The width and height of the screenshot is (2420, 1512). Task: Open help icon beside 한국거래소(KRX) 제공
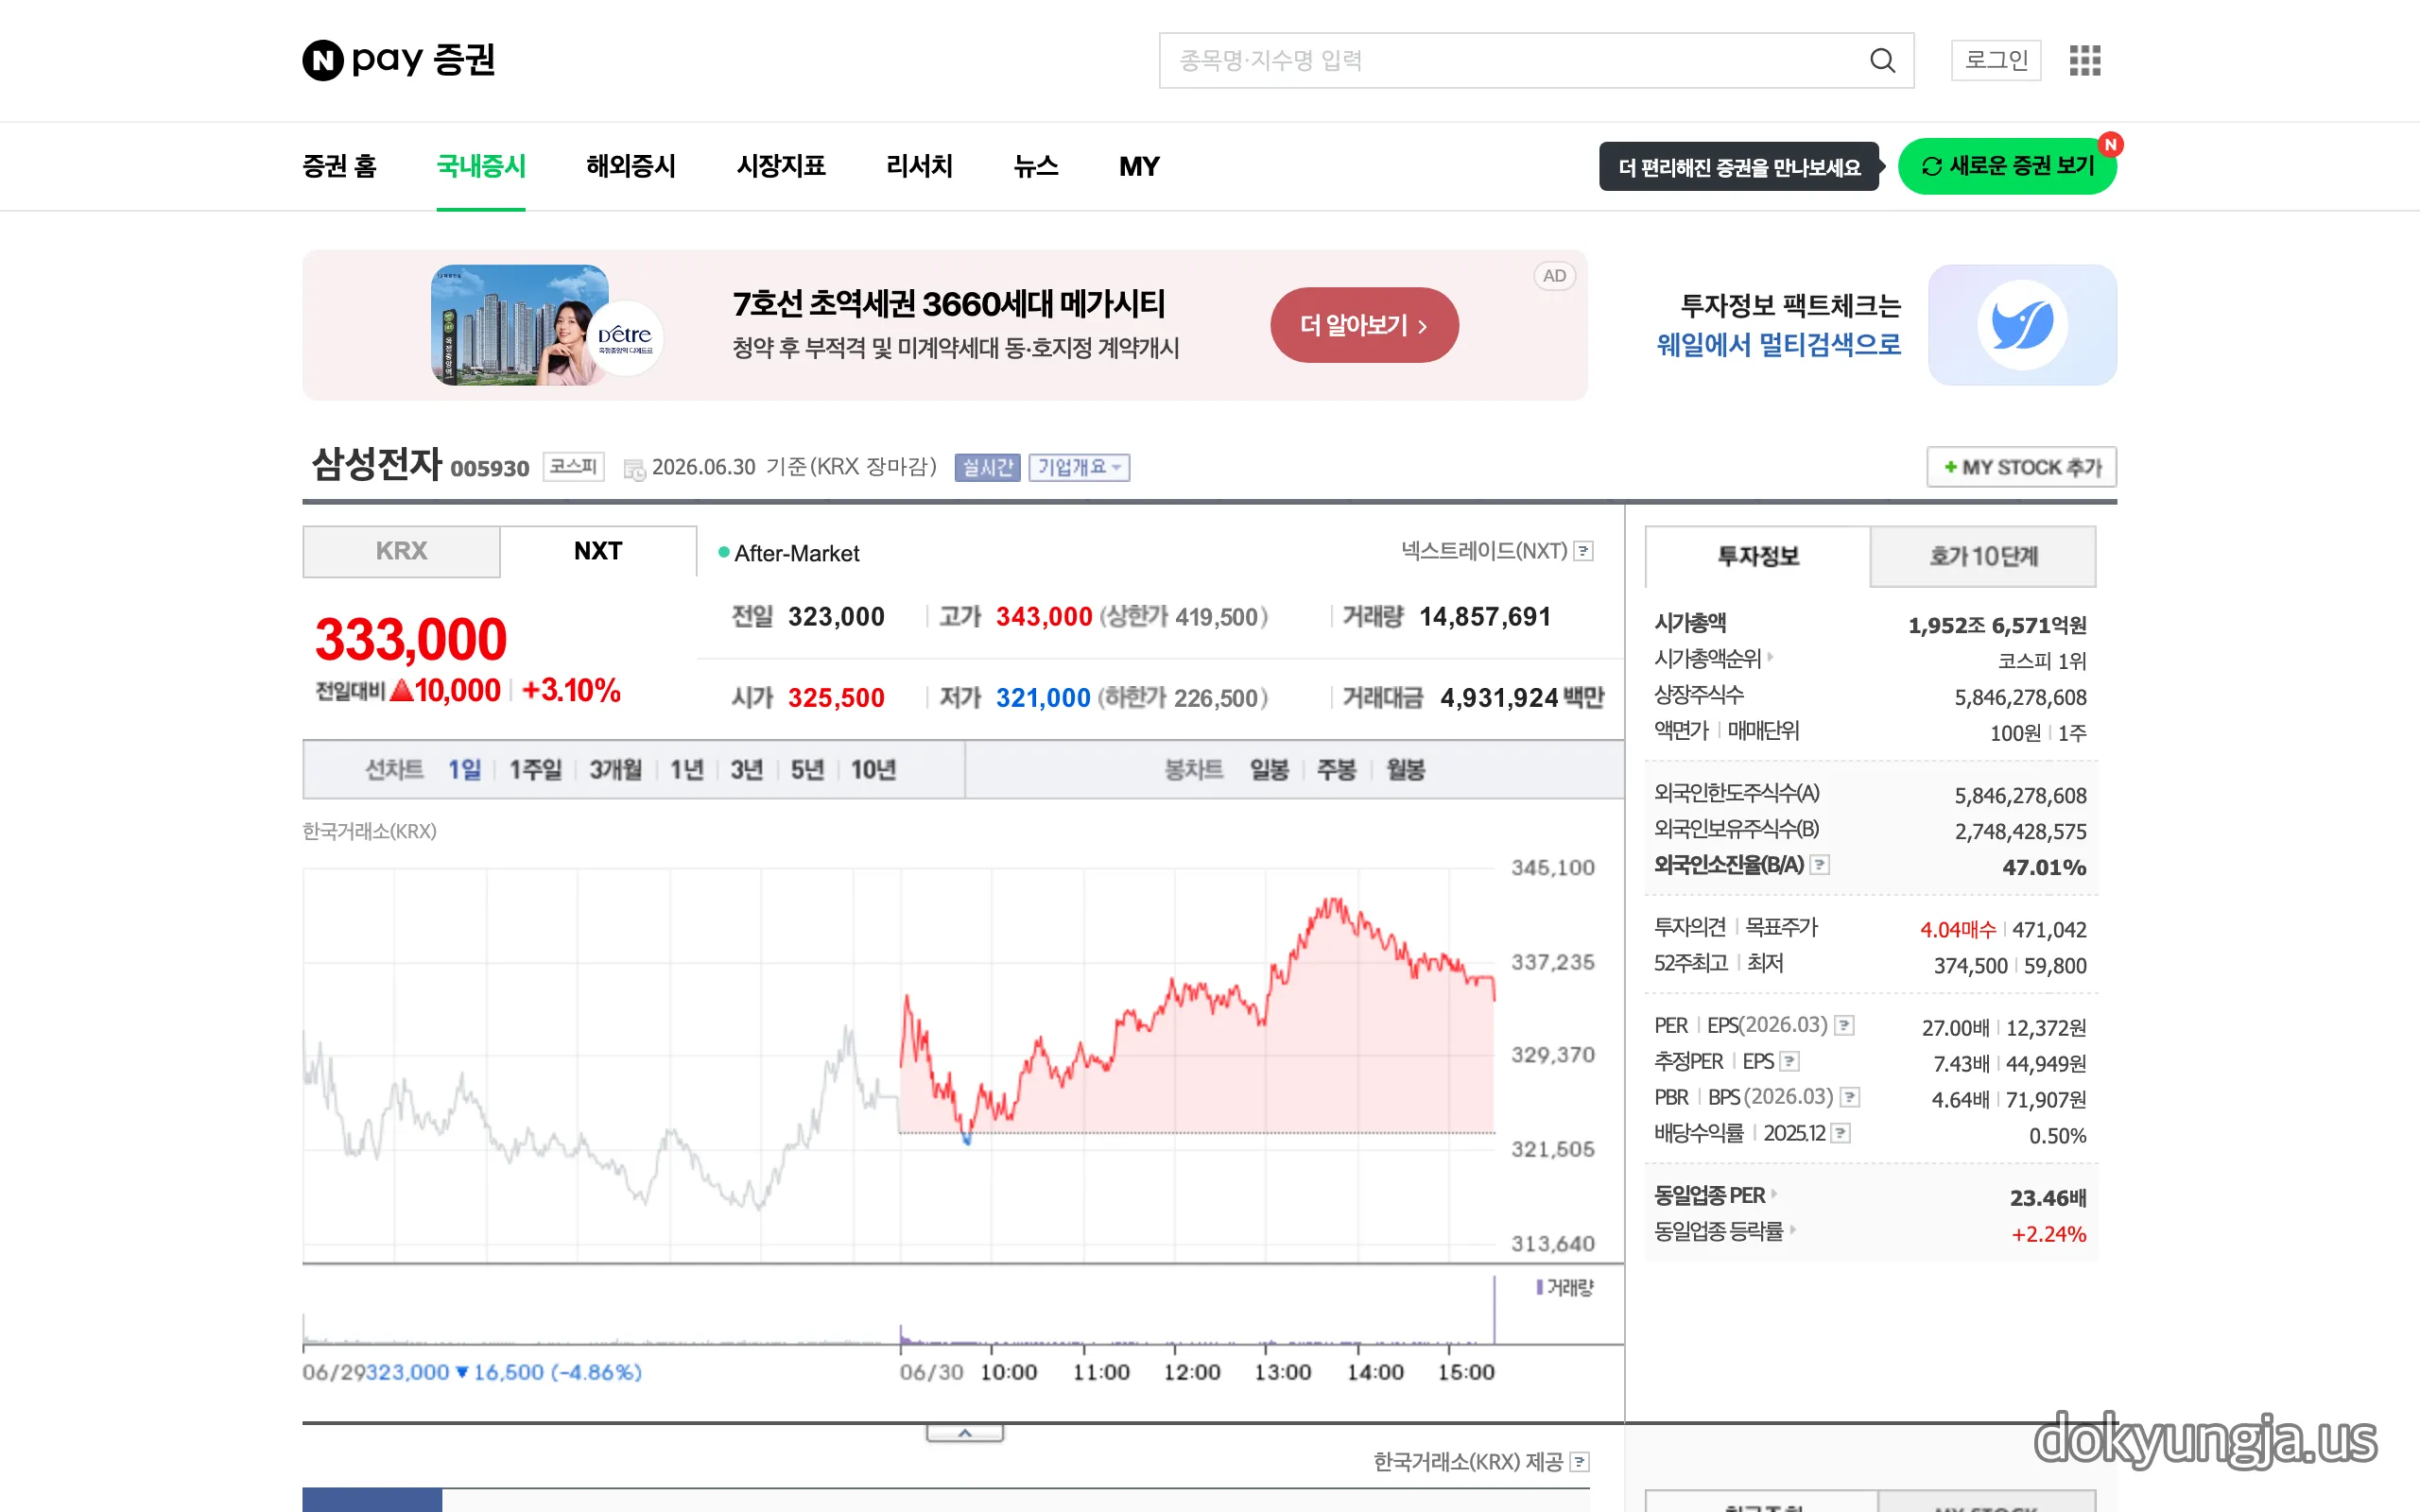(1580, 1463)
